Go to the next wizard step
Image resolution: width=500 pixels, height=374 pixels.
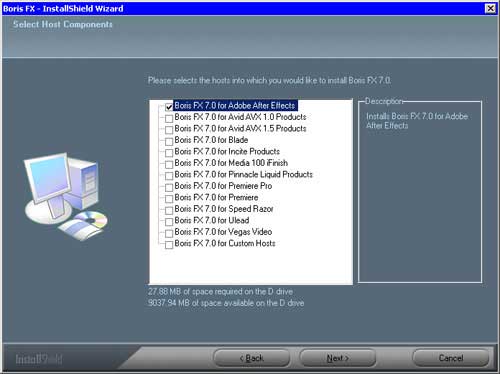(x=338, y=358)
